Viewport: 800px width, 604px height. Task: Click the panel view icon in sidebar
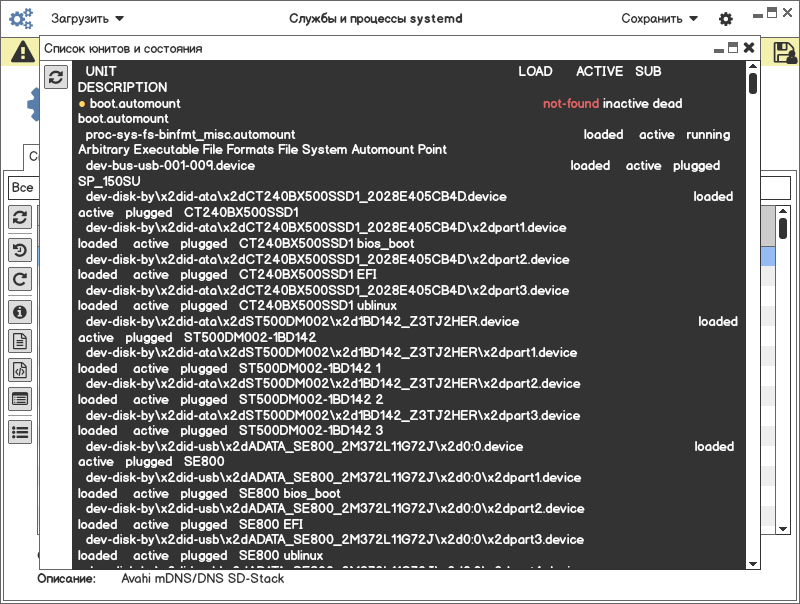click(x=20, y=399)
